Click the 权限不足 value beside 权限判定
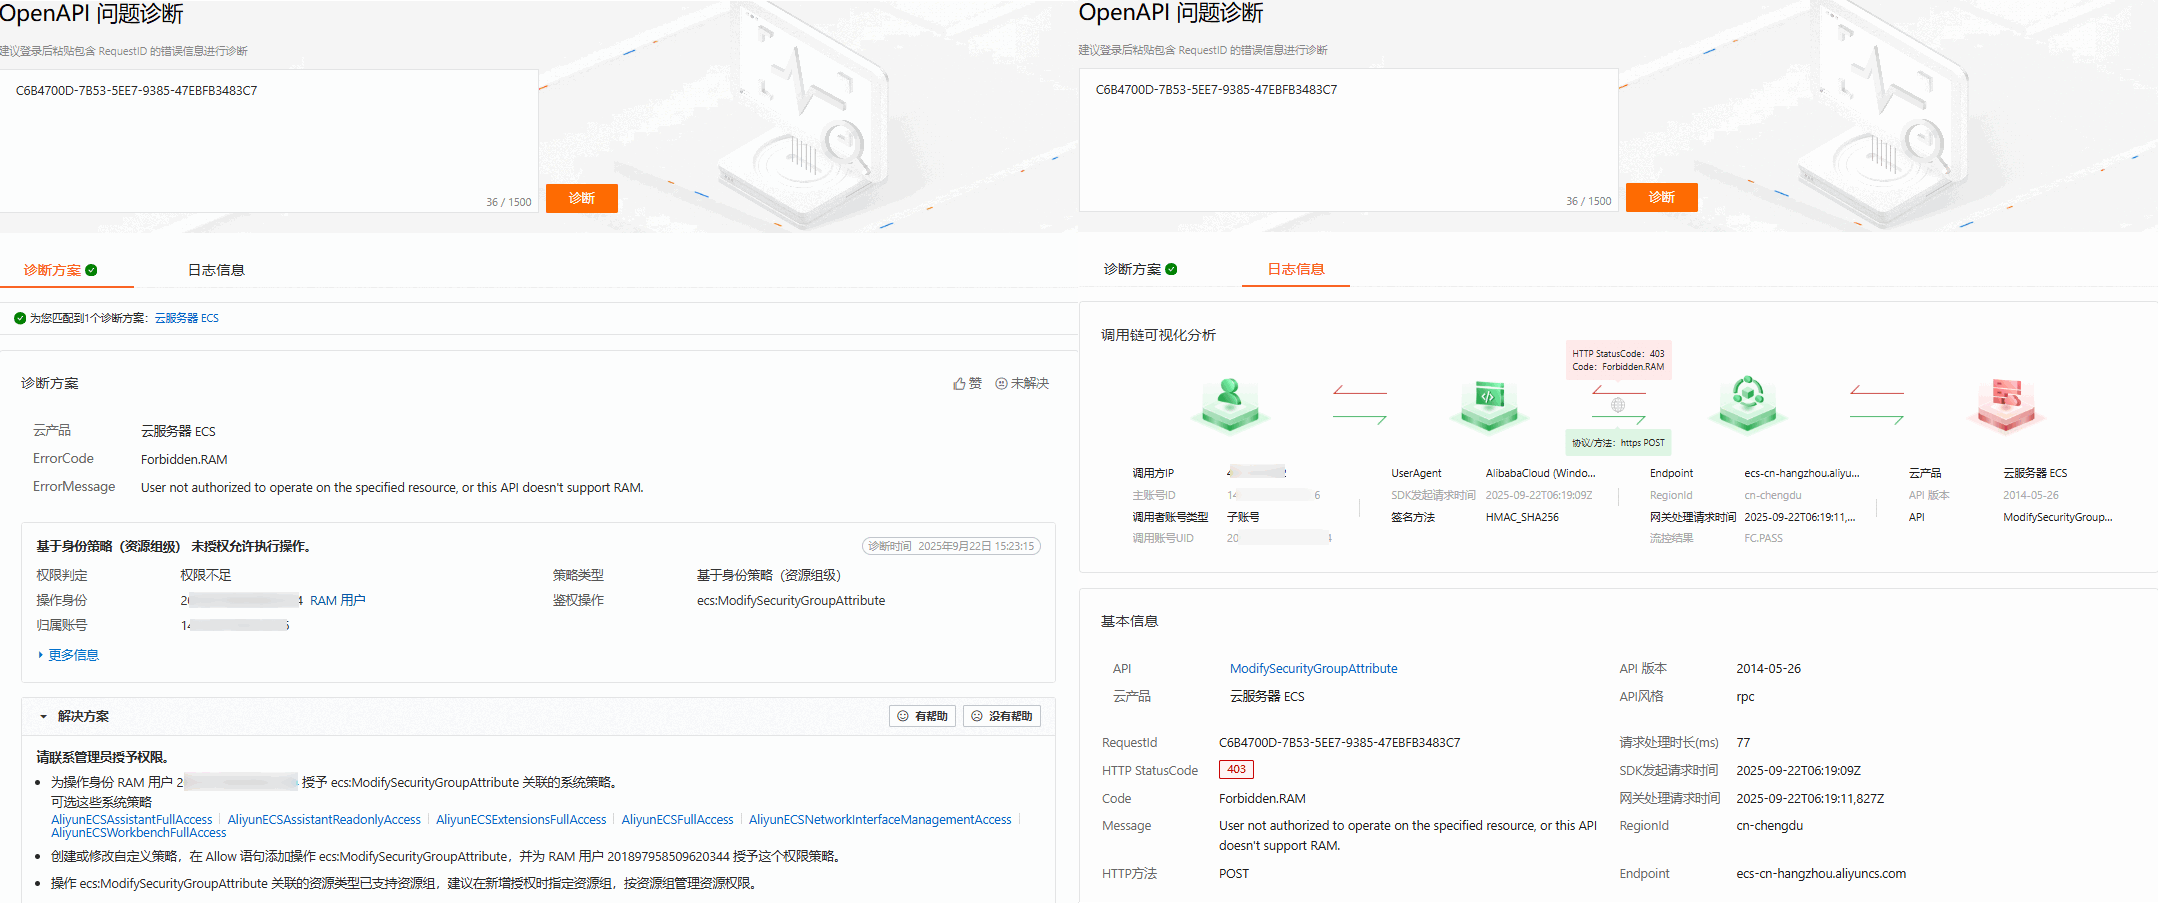This screenshot has height=903, width=2158. pos(206,575)
